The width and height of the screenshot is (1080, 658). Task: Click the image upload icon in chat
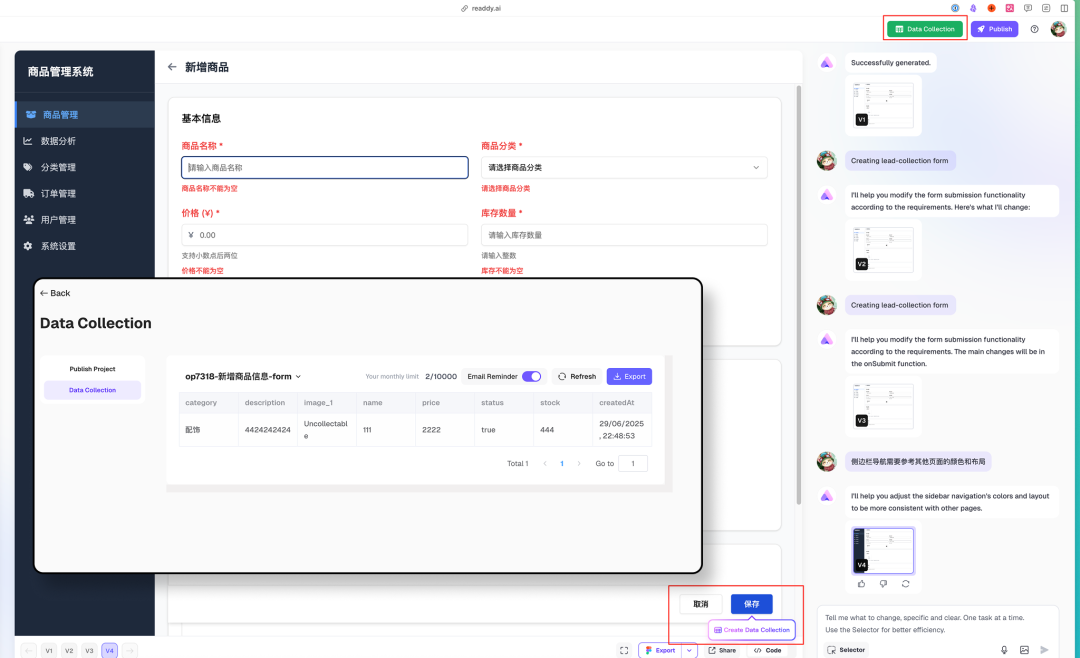tap(1024, 650)
